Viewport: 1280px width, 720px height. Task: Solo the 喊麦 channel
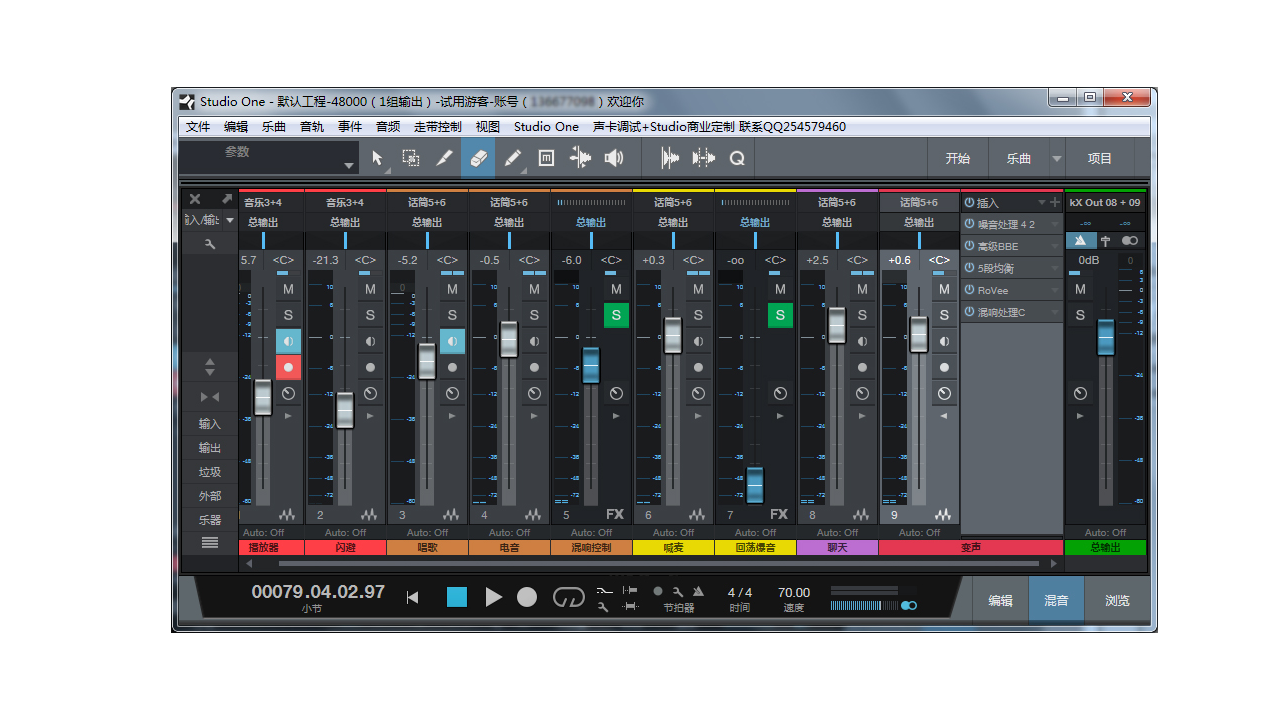click(x=697, y=315)
